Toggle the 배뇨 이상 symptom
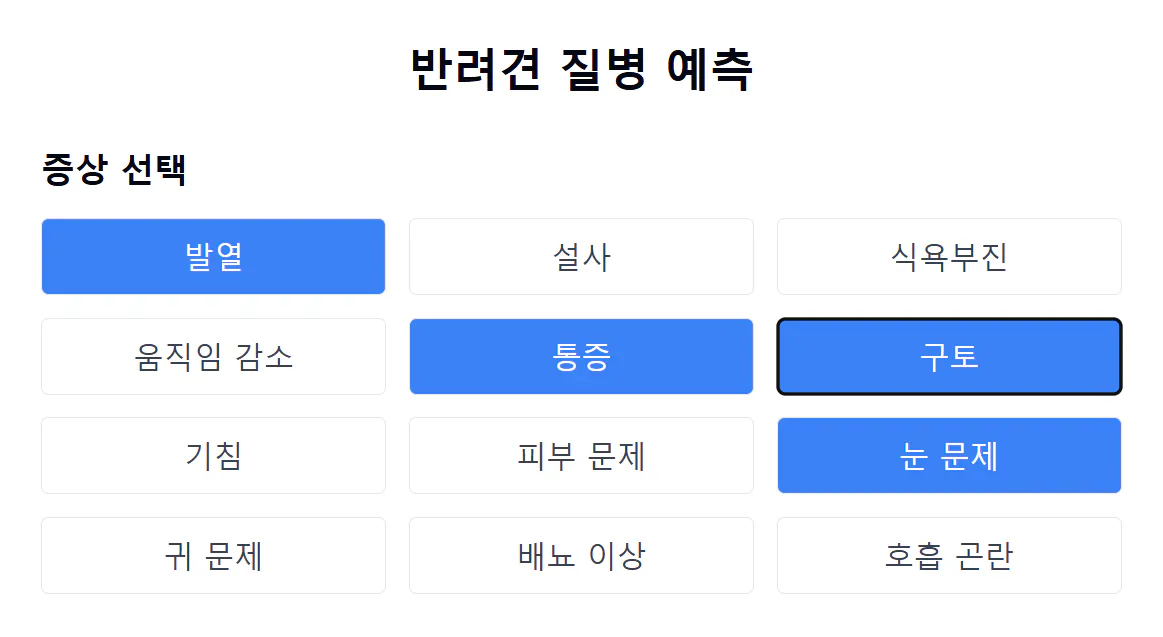This screenshot has height=637, width=1163. coord(581,556)
